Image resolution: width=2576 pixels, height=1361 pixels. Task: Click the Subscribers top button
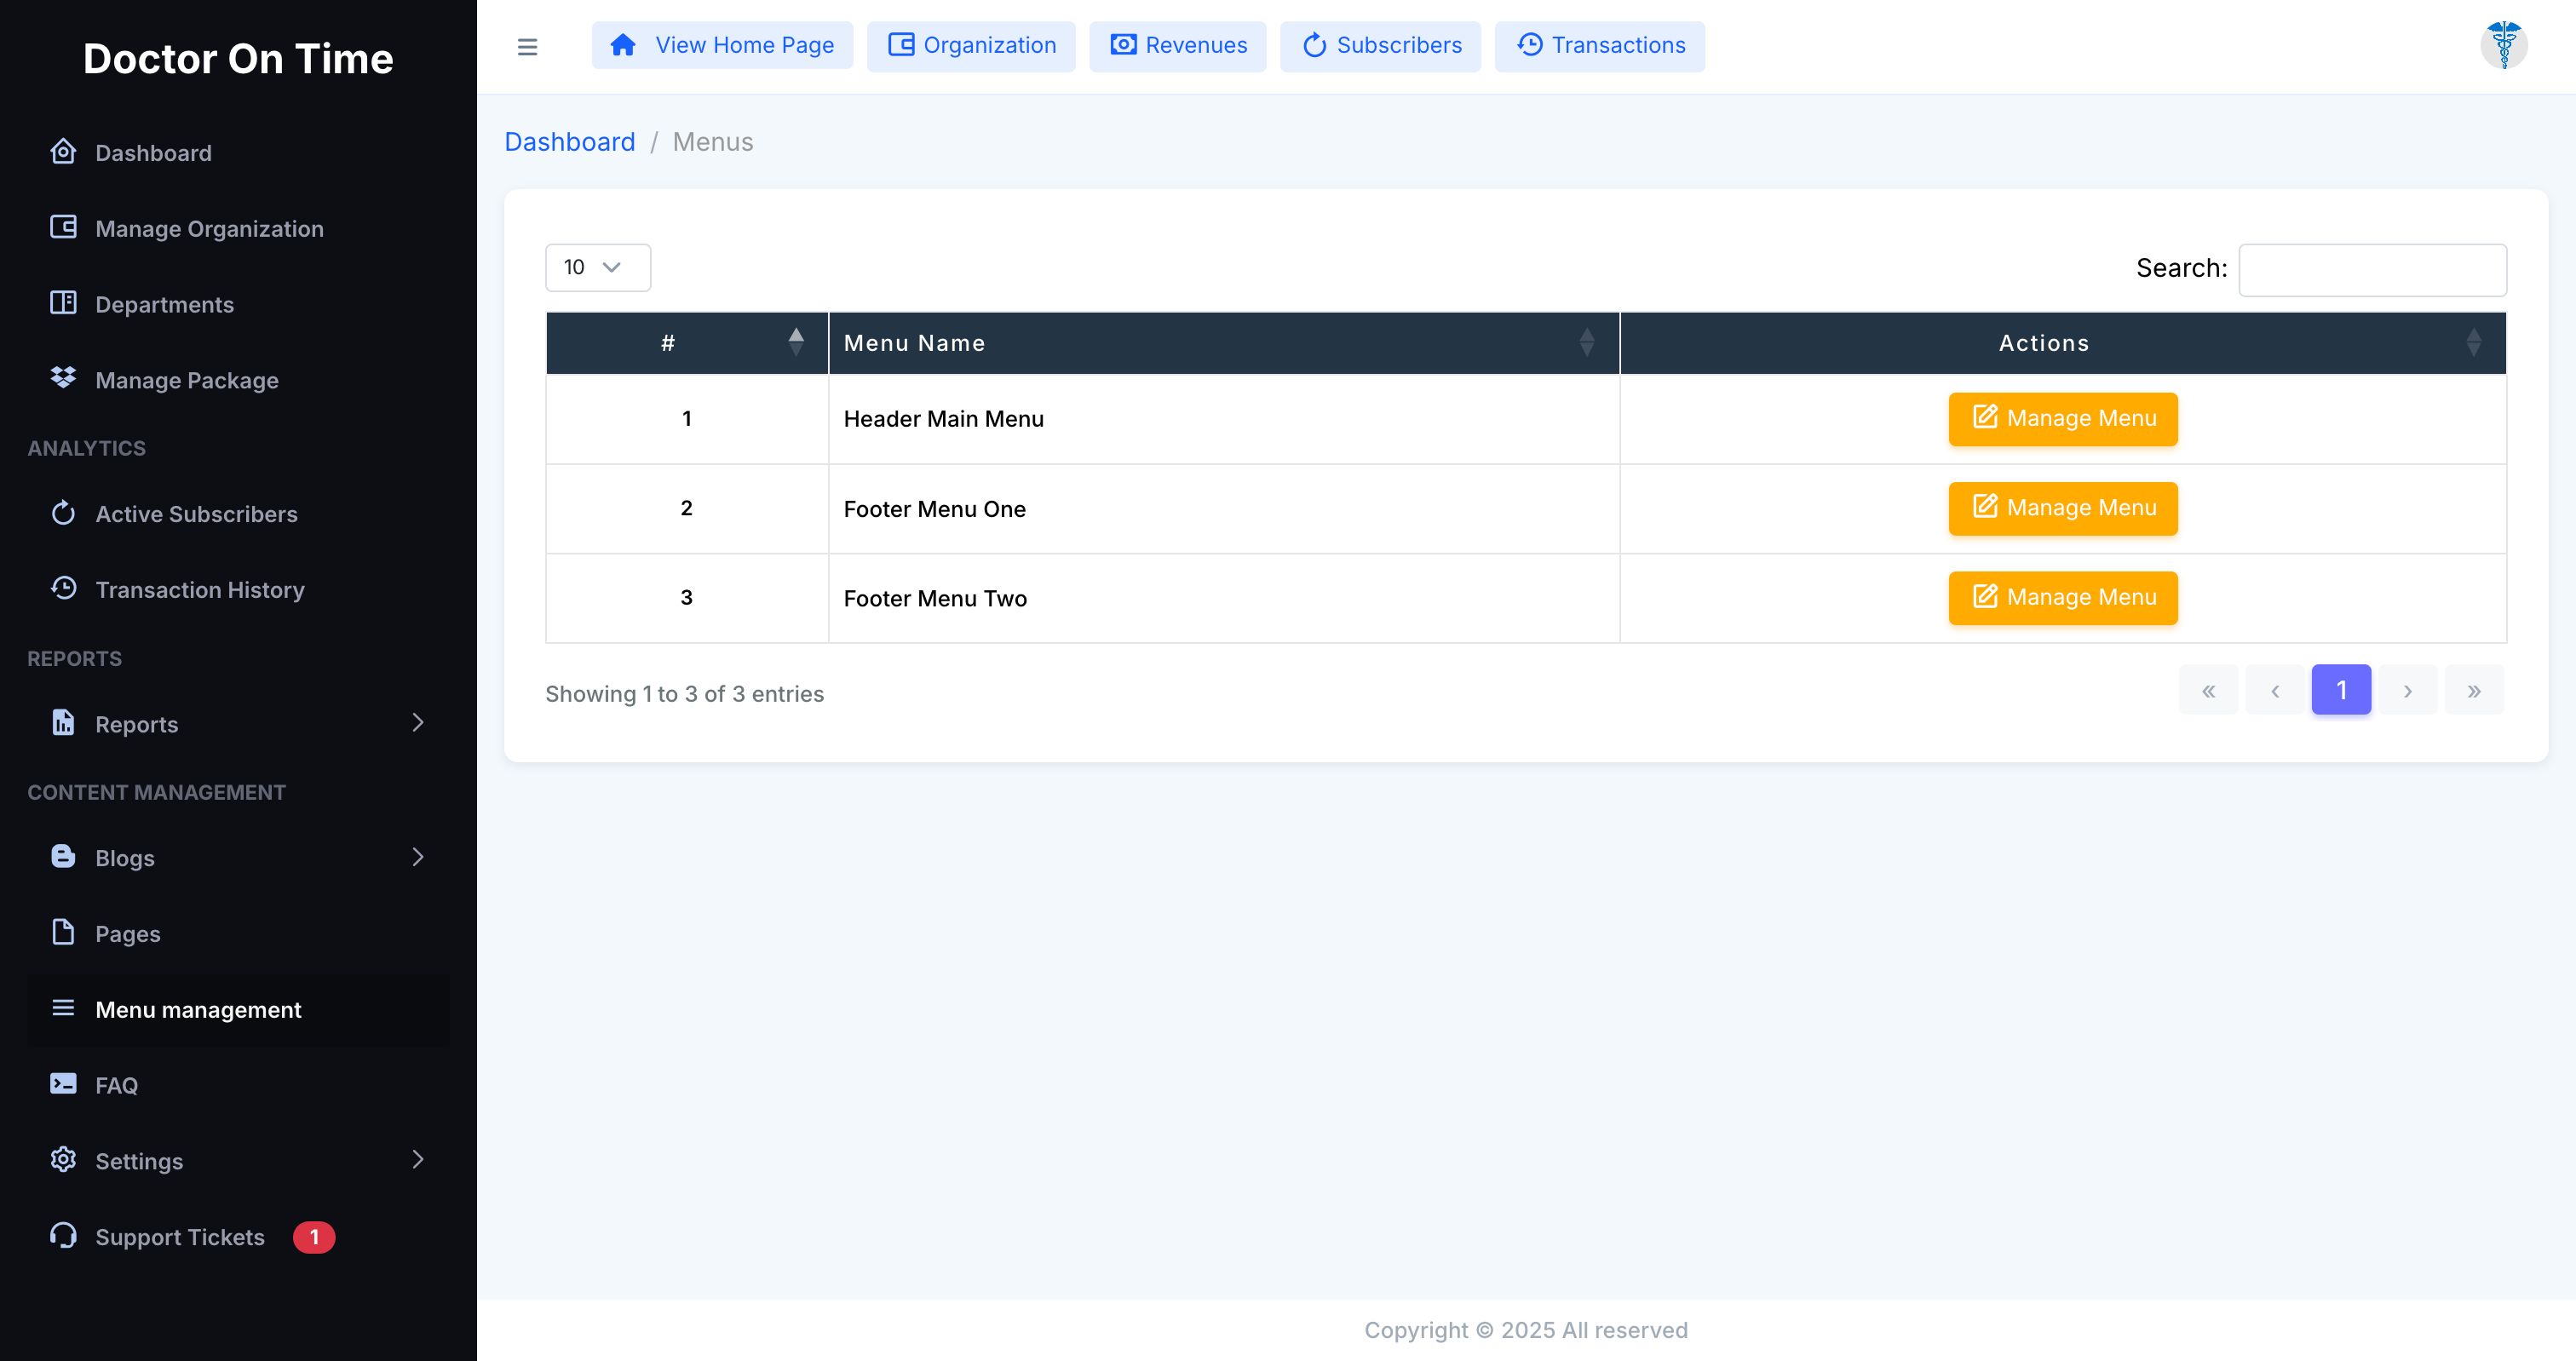pyautogui.click(x=1381, y=46)
